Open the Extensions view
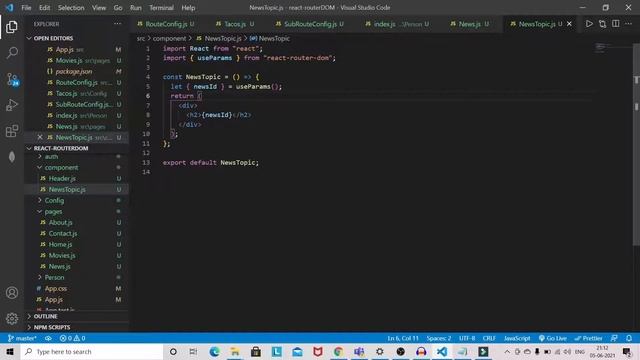 click(12, 131)
